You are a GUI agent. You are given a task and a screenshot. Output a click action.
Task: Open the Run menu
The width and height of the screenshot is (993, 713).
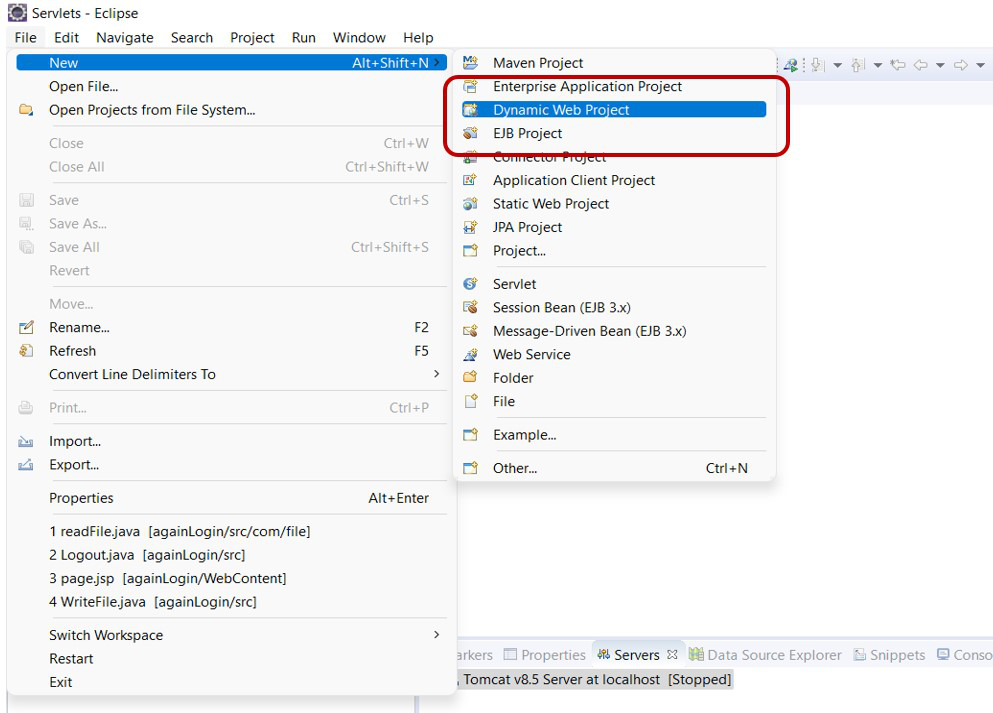pyautogui.click(x=303, y=37)
